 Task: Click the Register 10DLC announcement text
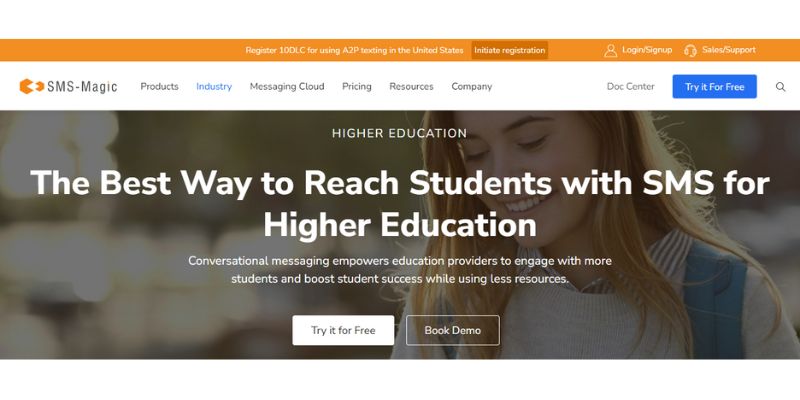[x=354, y=51]
